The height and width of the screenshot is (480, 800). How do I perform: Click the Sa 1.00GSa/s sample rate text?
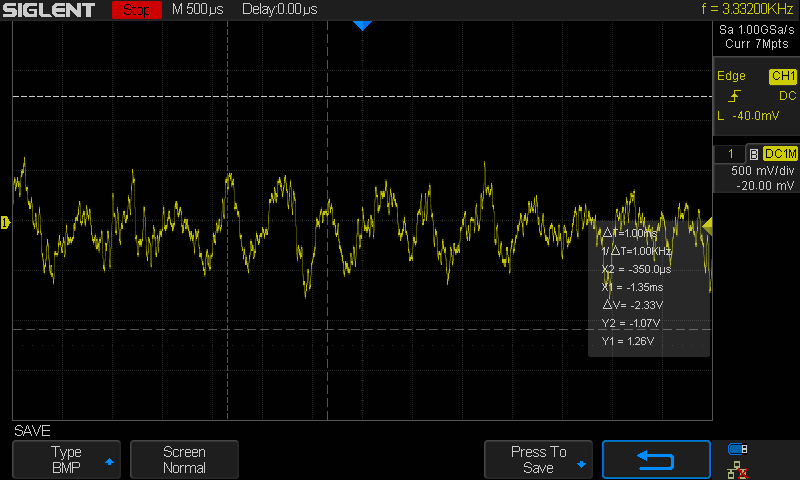point(757,30)
